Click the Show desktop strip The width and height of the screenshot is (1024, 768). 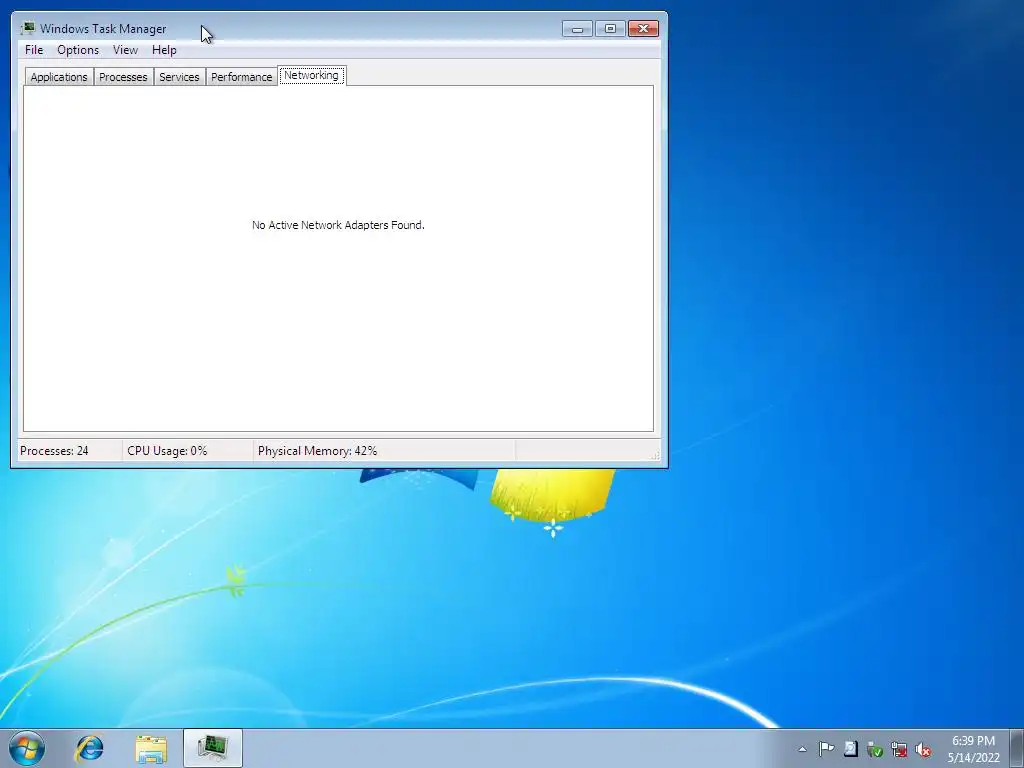(1017, 748)
